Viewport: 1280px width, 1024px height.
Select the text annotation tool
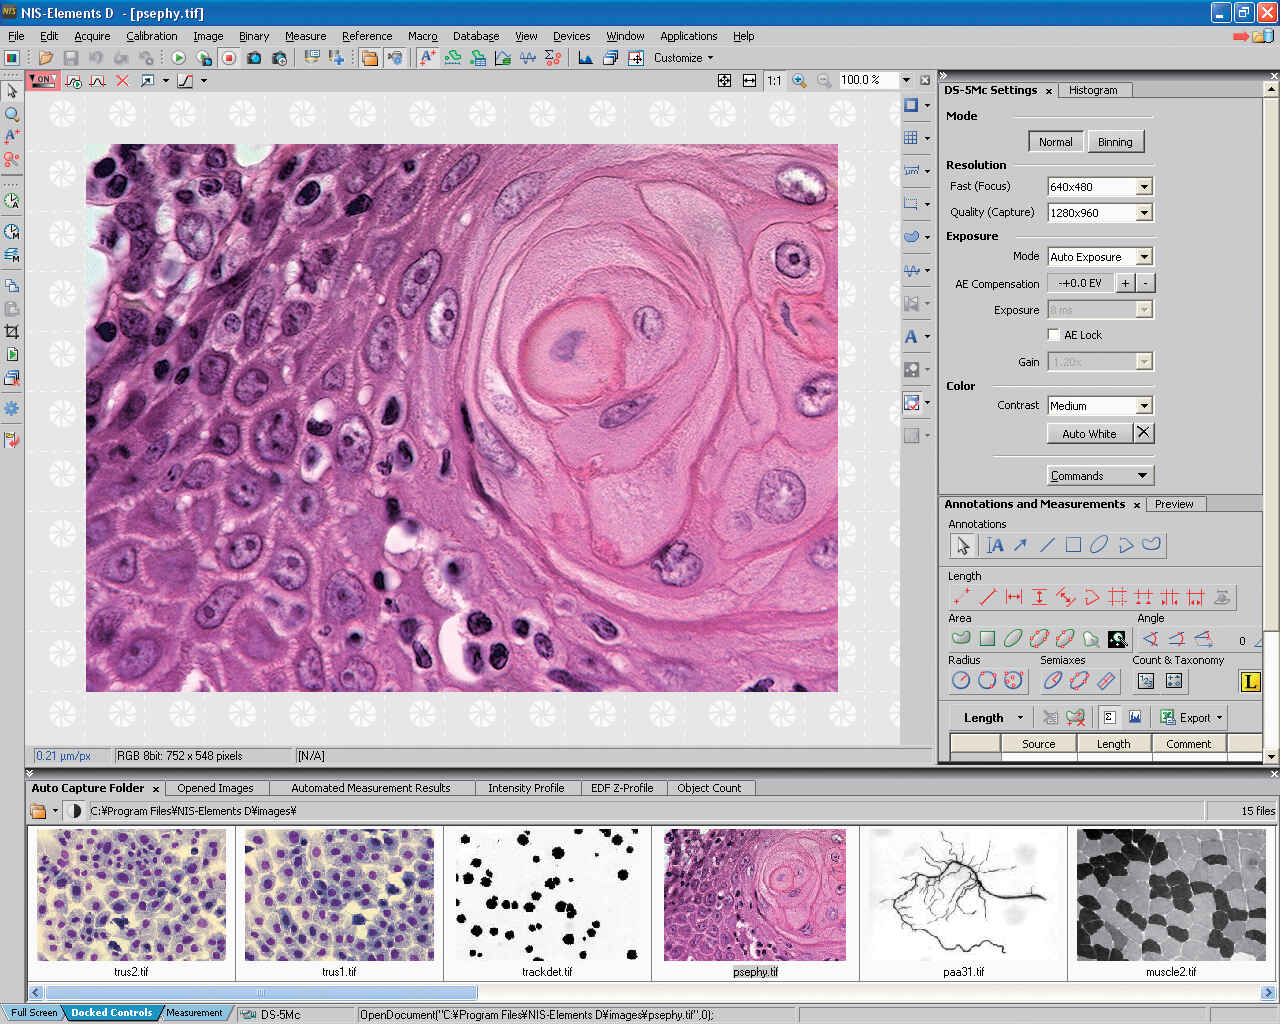click(x=994, y=545)
